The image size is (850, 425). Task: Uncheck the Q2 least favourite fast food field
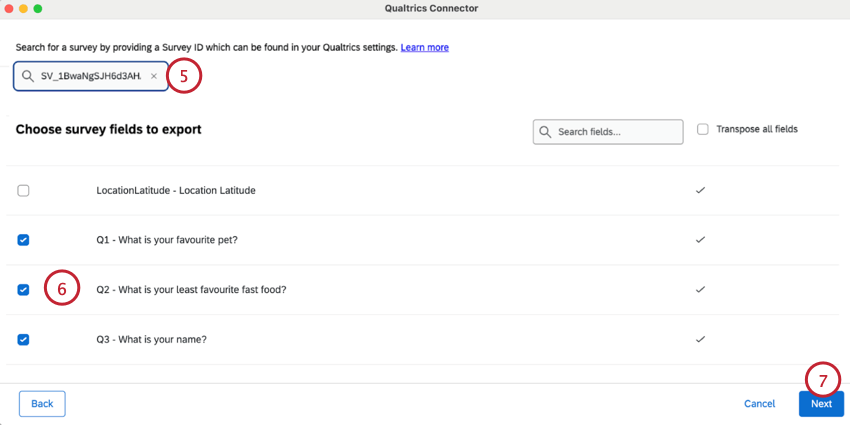[x=23, y=290]
